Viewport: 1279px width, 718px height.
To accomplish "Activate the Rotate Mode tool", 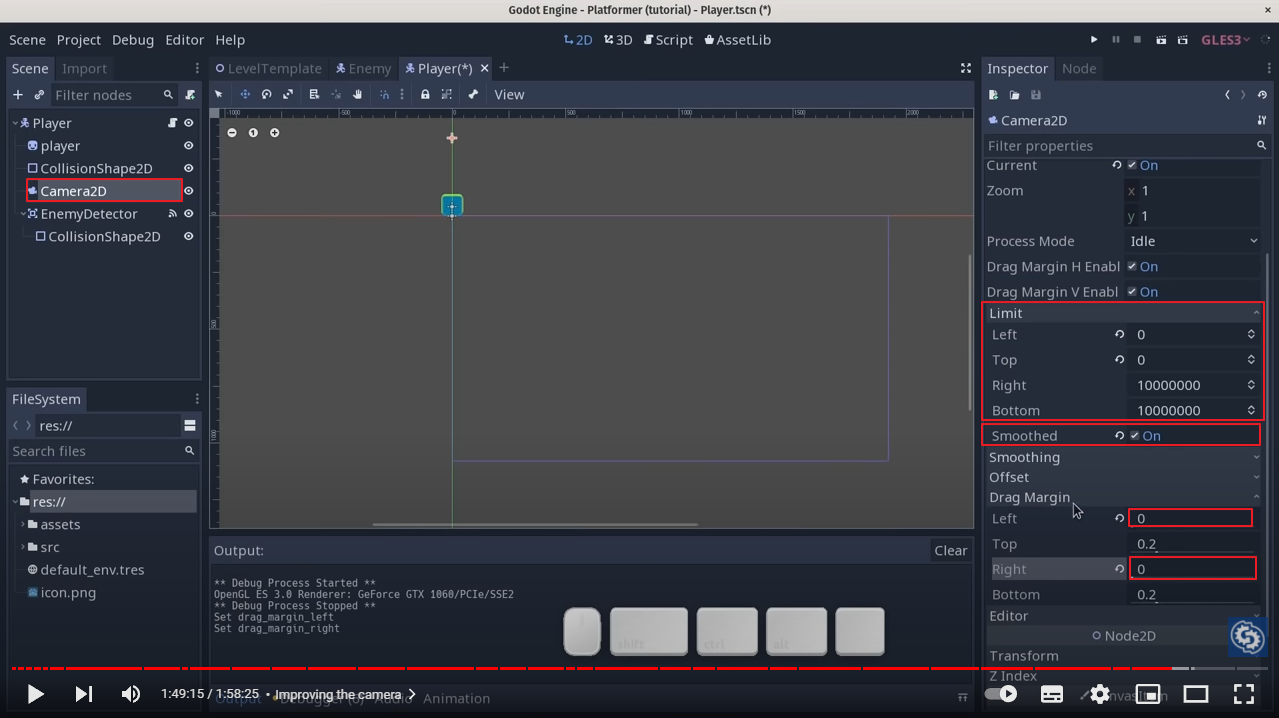I will coord(267,94).
